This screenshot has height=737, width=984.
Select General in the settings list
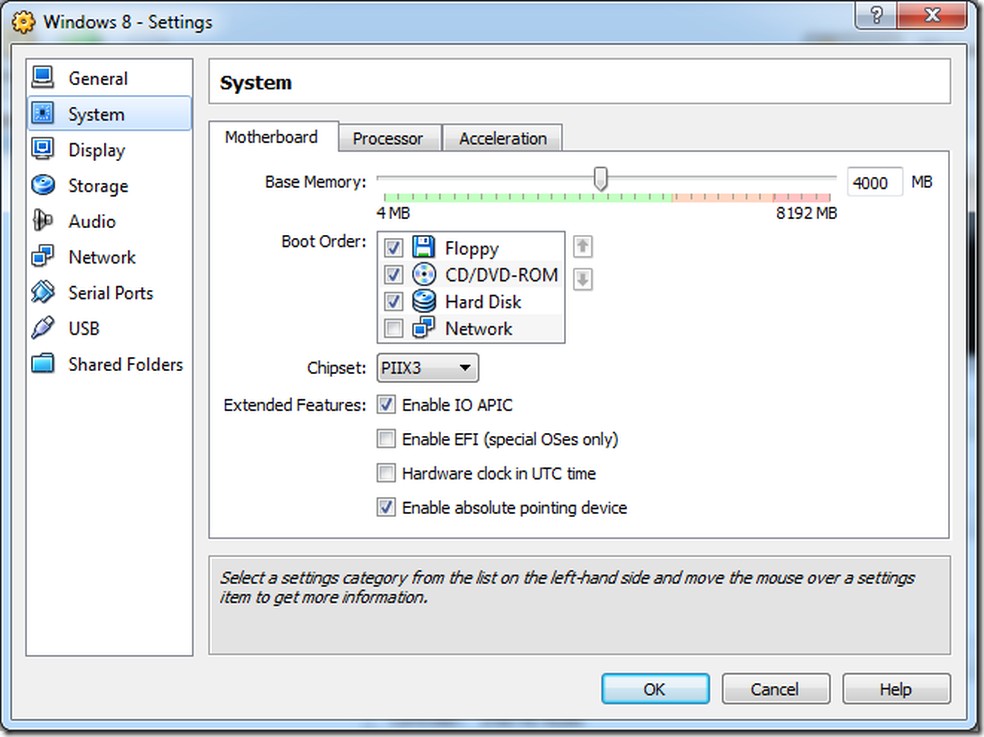109,78
